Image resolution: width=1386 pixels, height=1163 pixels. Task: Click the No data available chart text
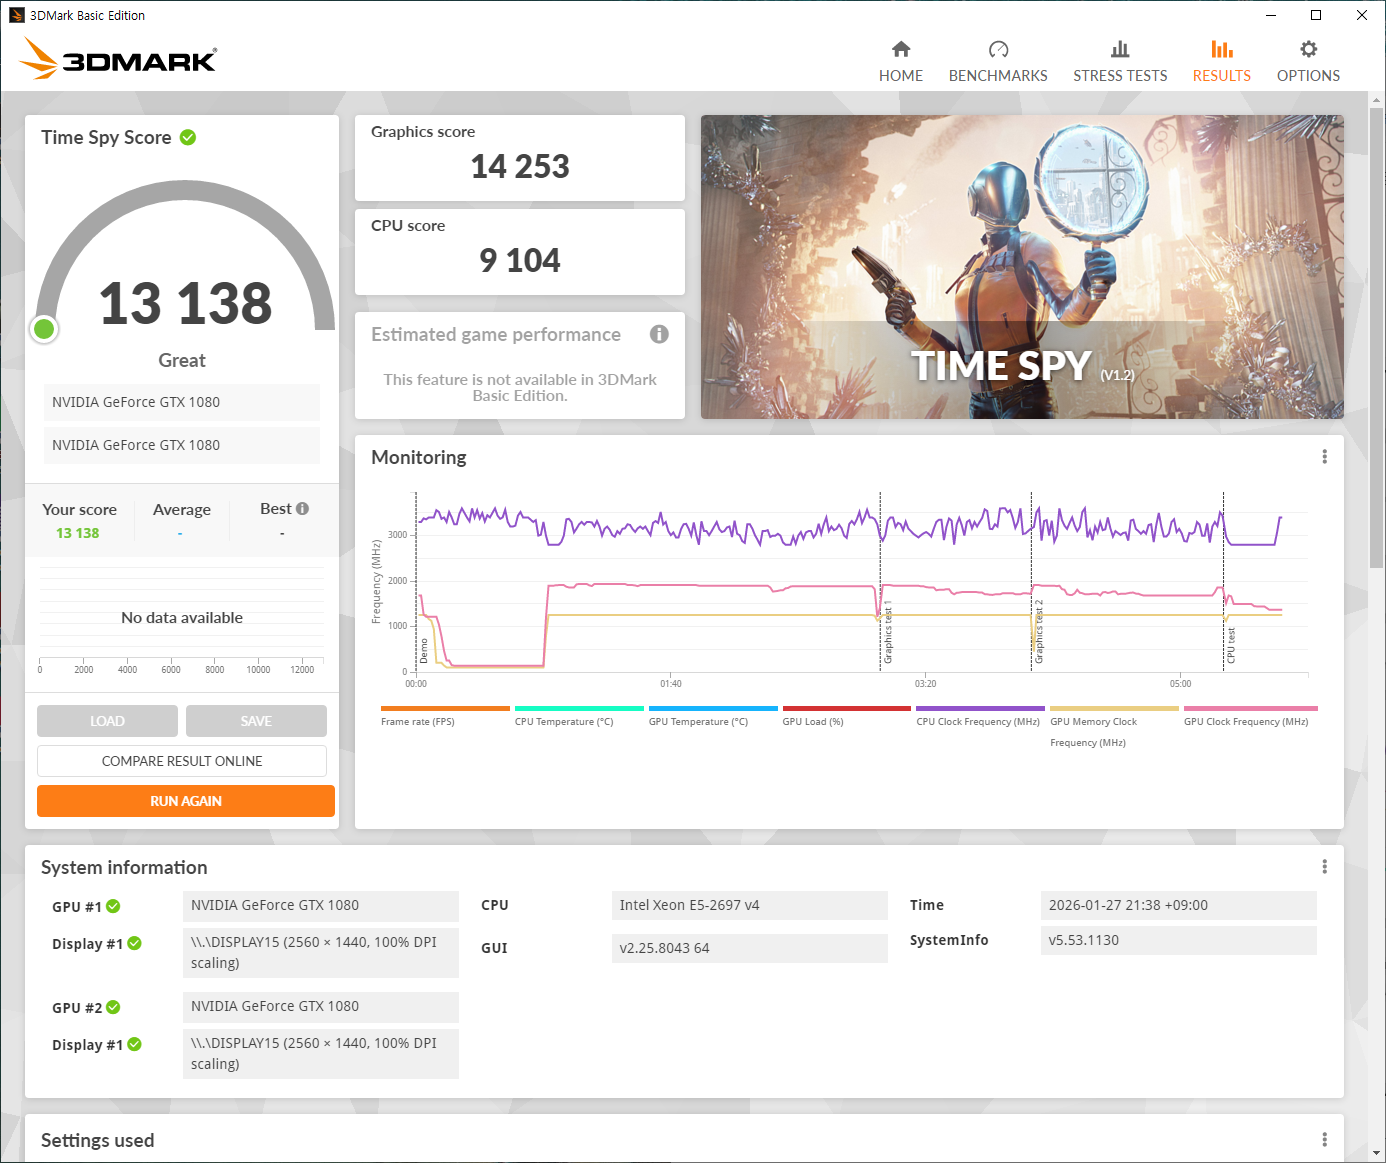click(182, 618)
